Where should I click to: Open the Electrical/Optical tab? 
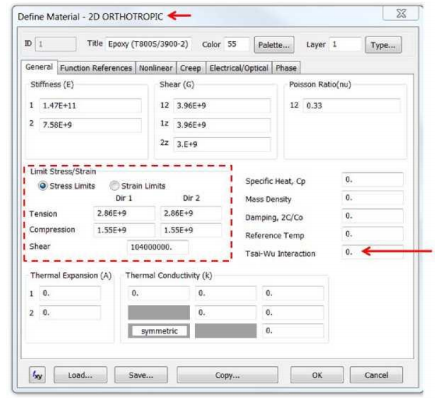pyautogui.click(x=239, y=68)
